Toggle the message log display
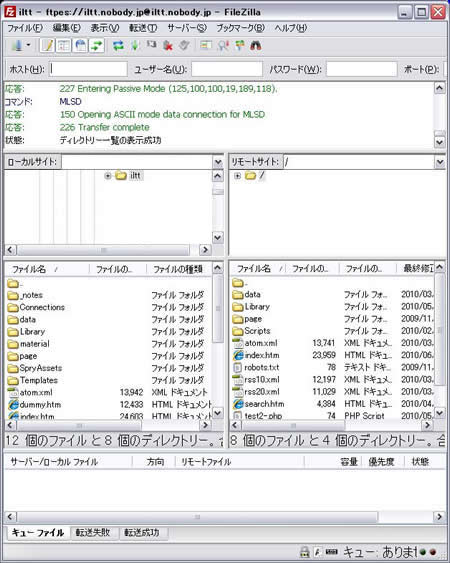 47,46
